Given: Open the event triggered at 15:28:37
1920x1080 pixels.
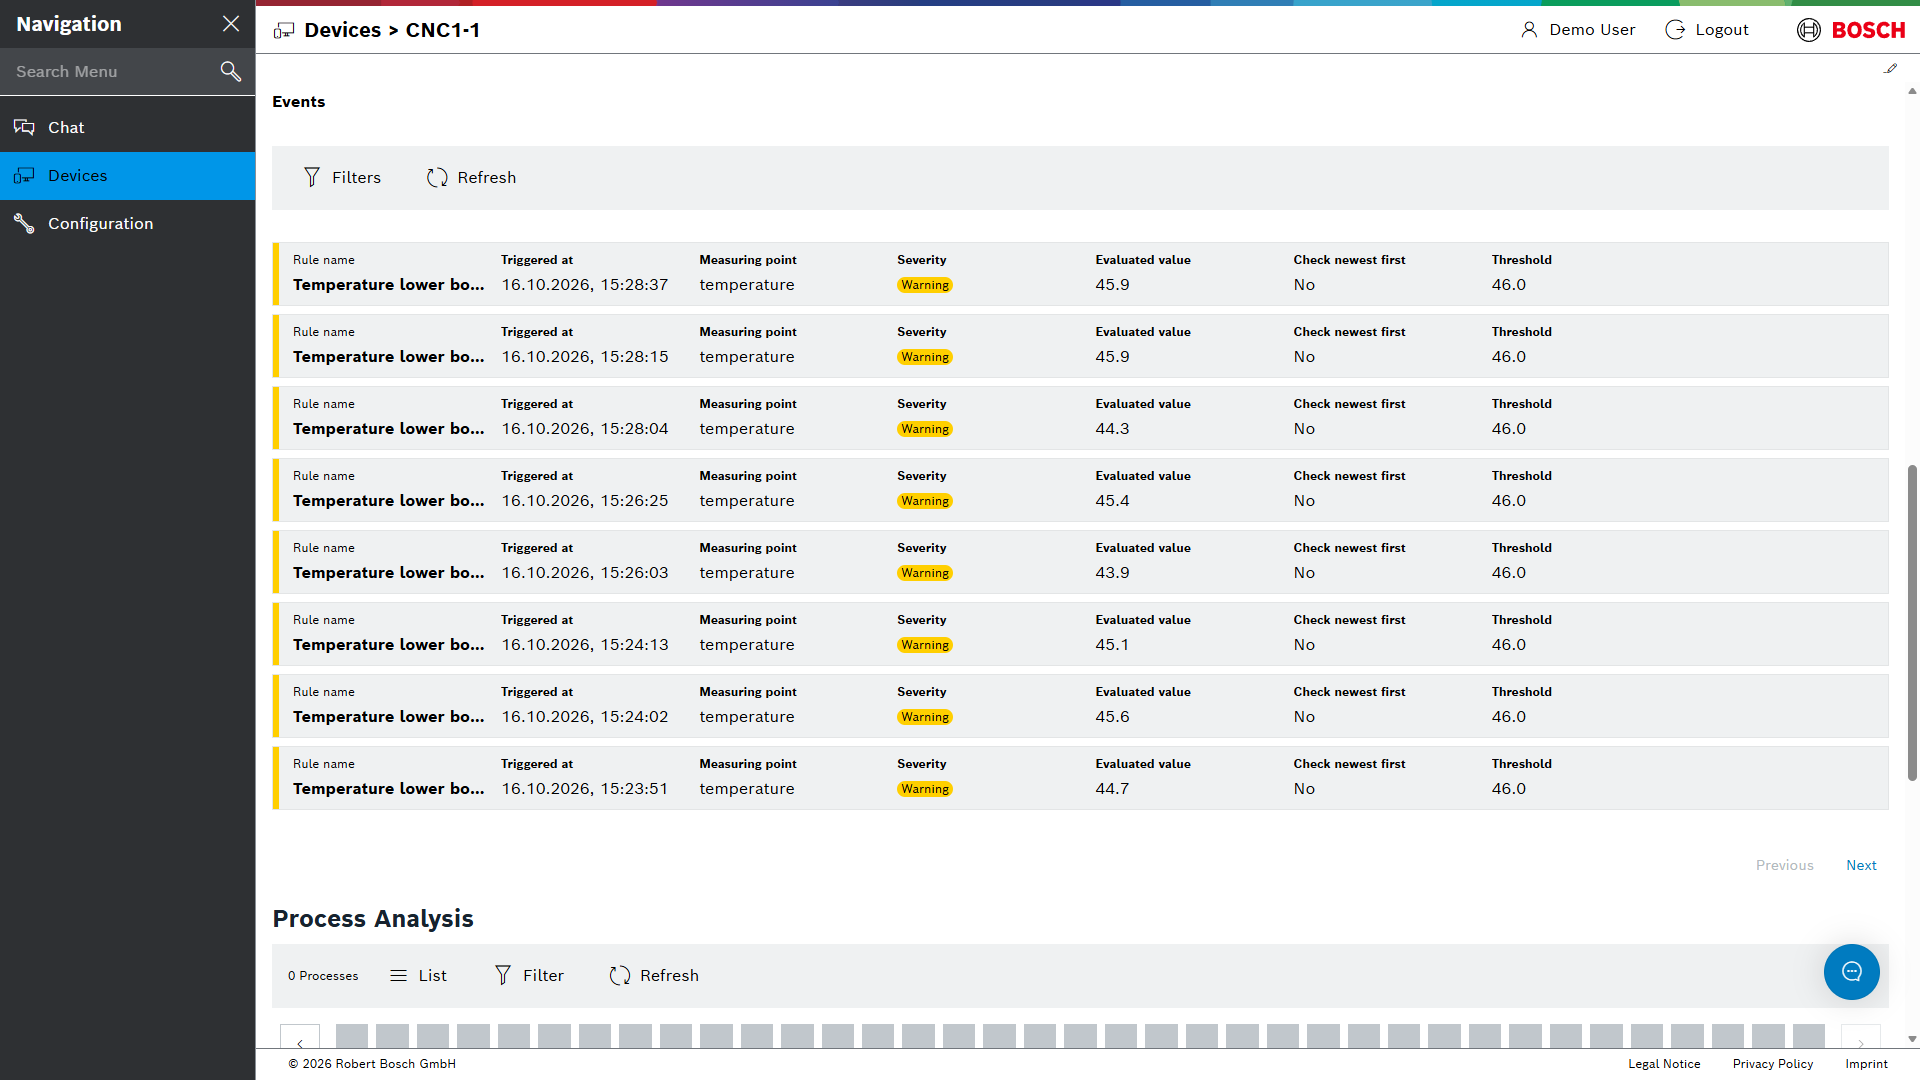Looking at the screenshot, I should 1080,274.
